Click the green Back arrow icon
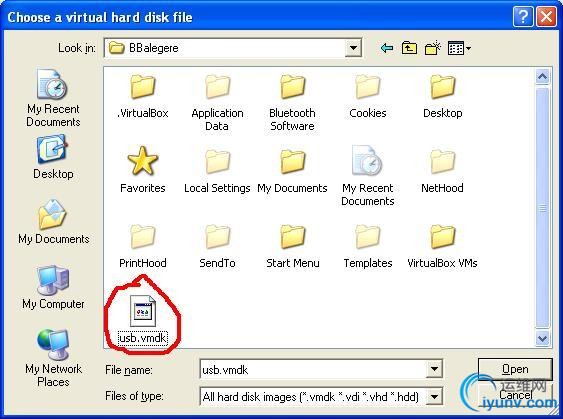The height and width of the screenshot is (419, 563). pos(387,48)
